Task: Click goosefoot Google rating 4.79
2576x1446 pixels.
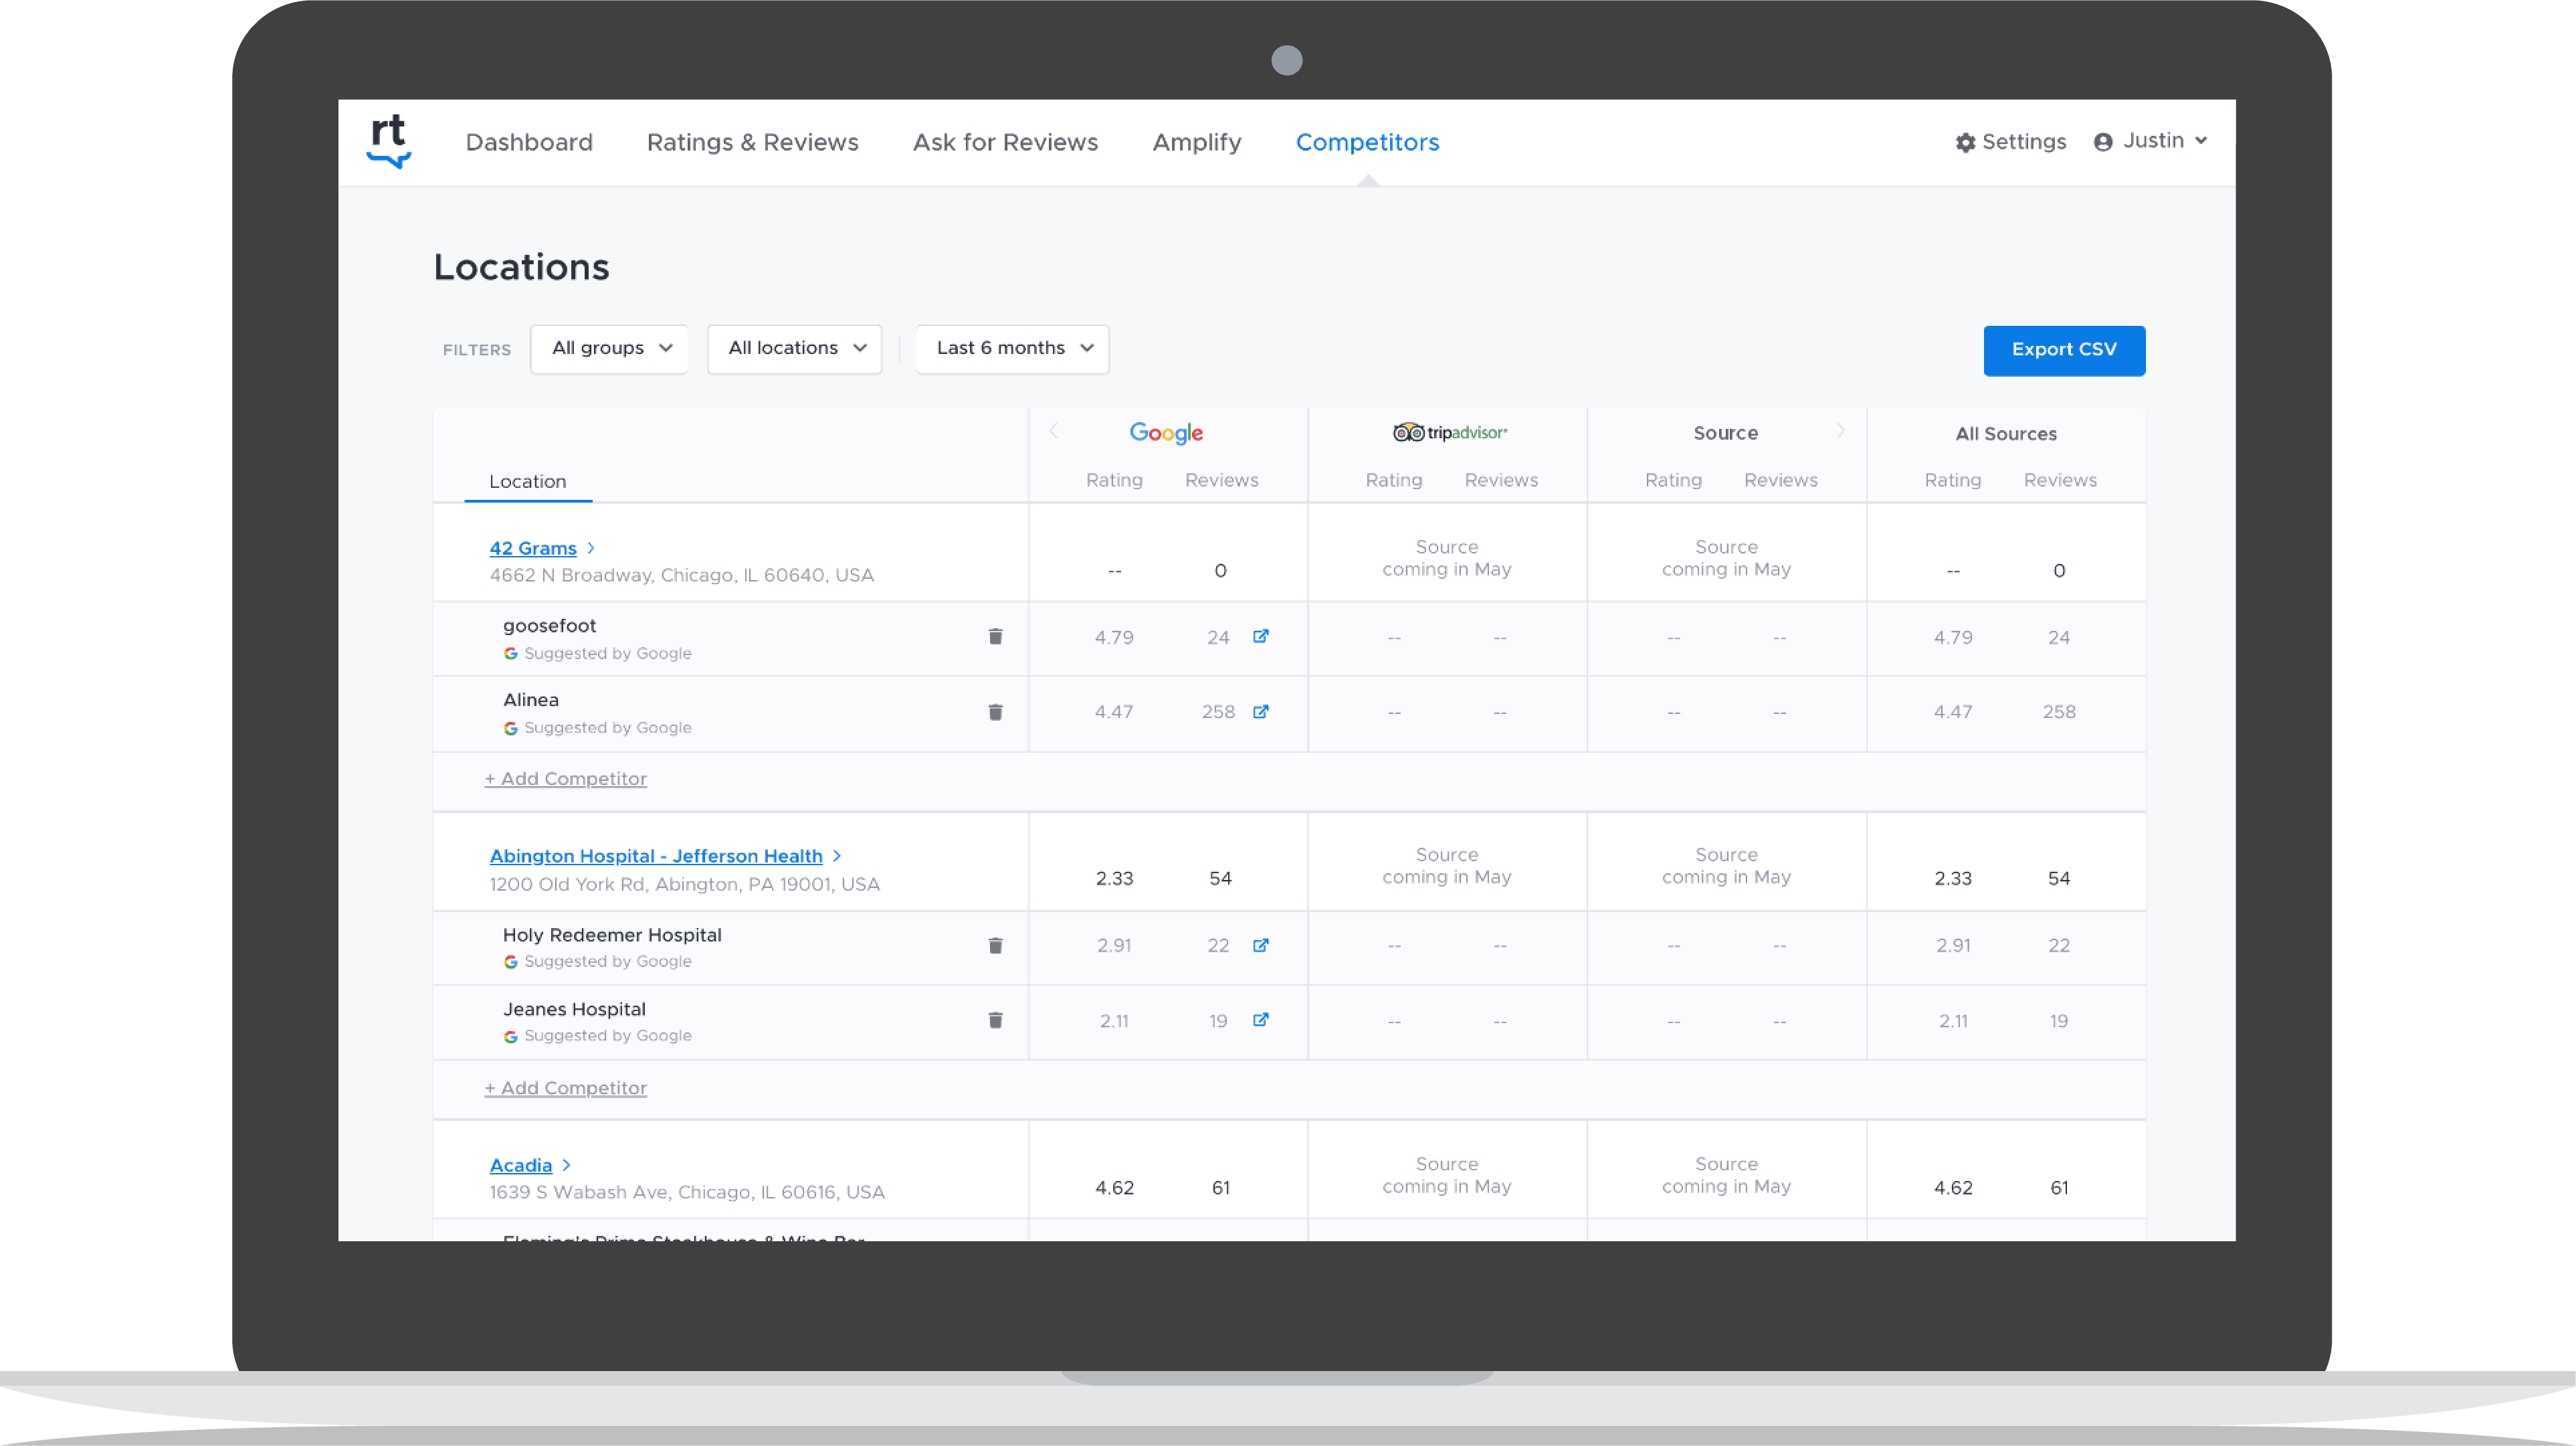Action: click(x=1113, y=637)
